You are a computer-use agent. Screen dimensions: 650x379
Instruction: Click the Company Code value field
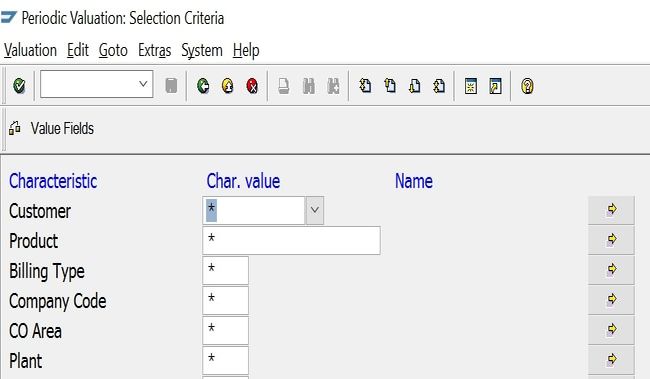pos(226,300)
